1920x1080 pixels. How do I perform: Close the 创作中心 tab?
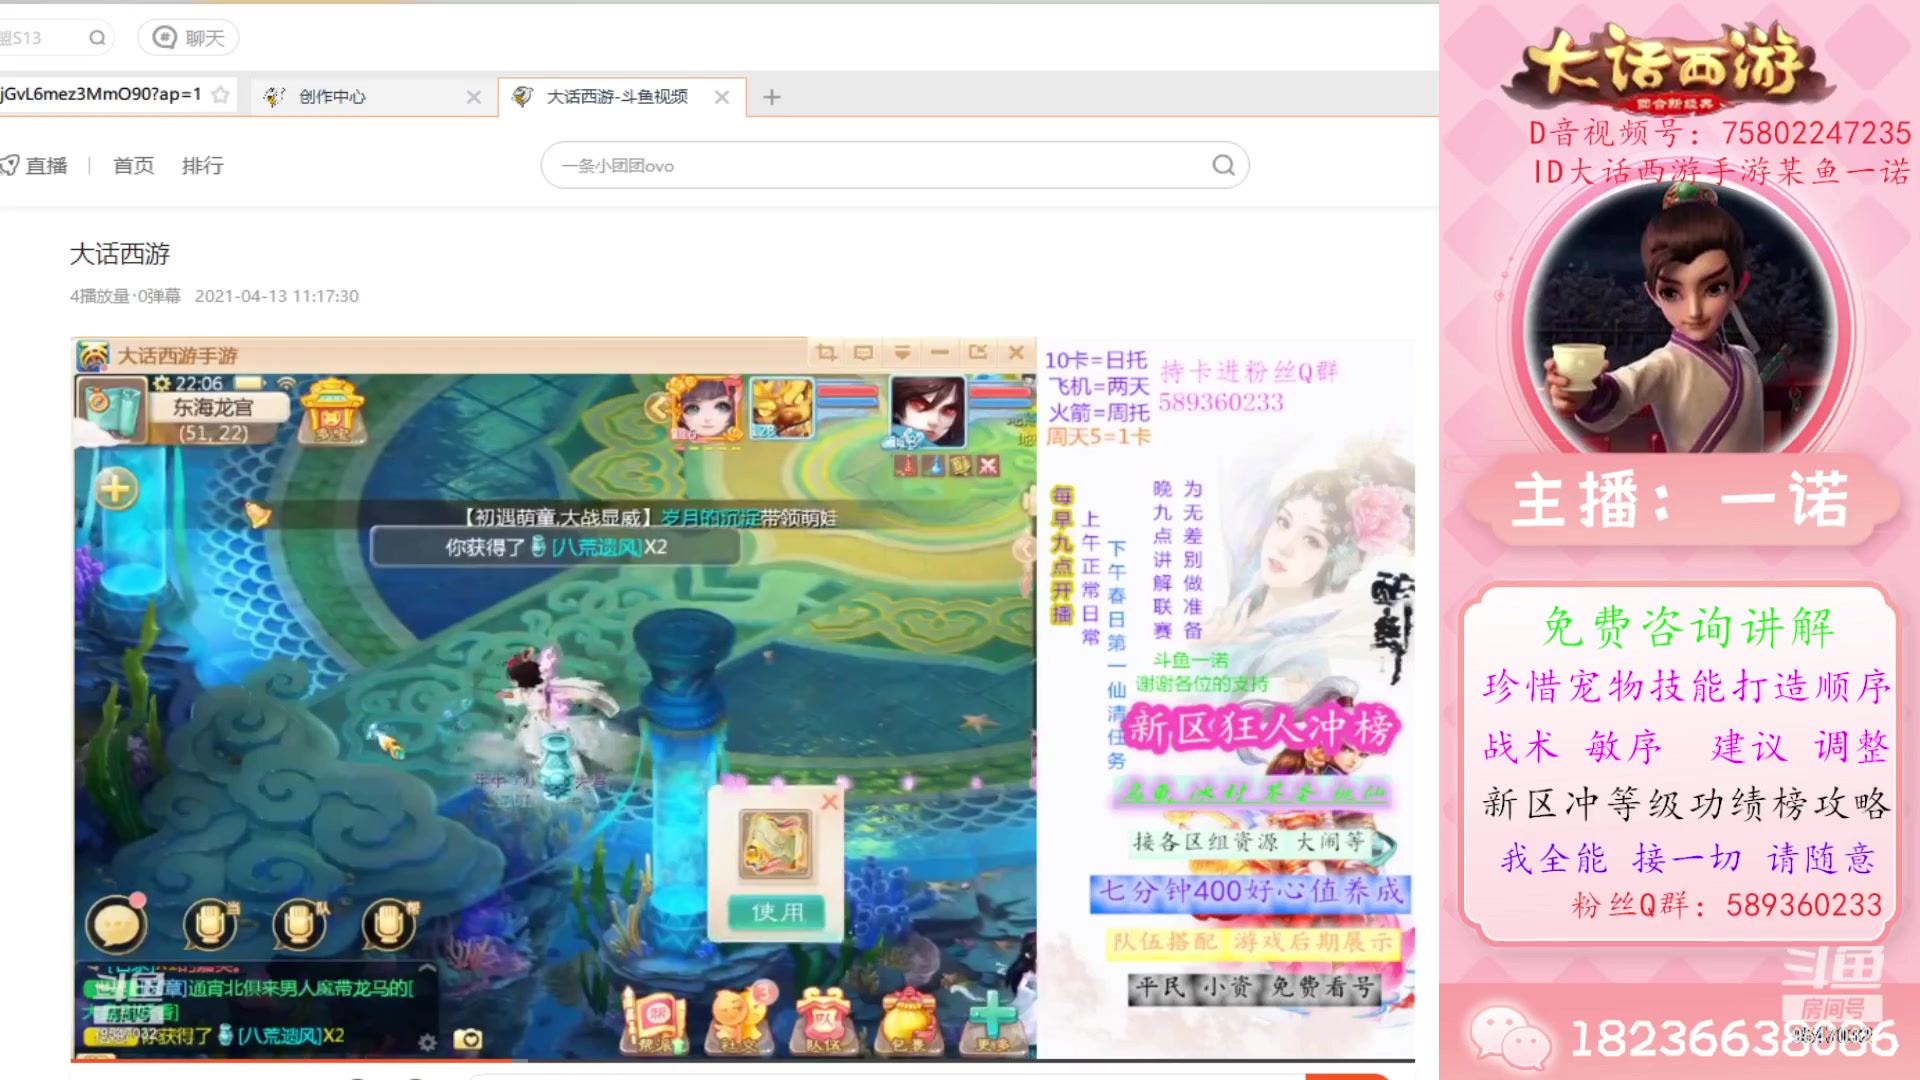[x=474, y=97]
